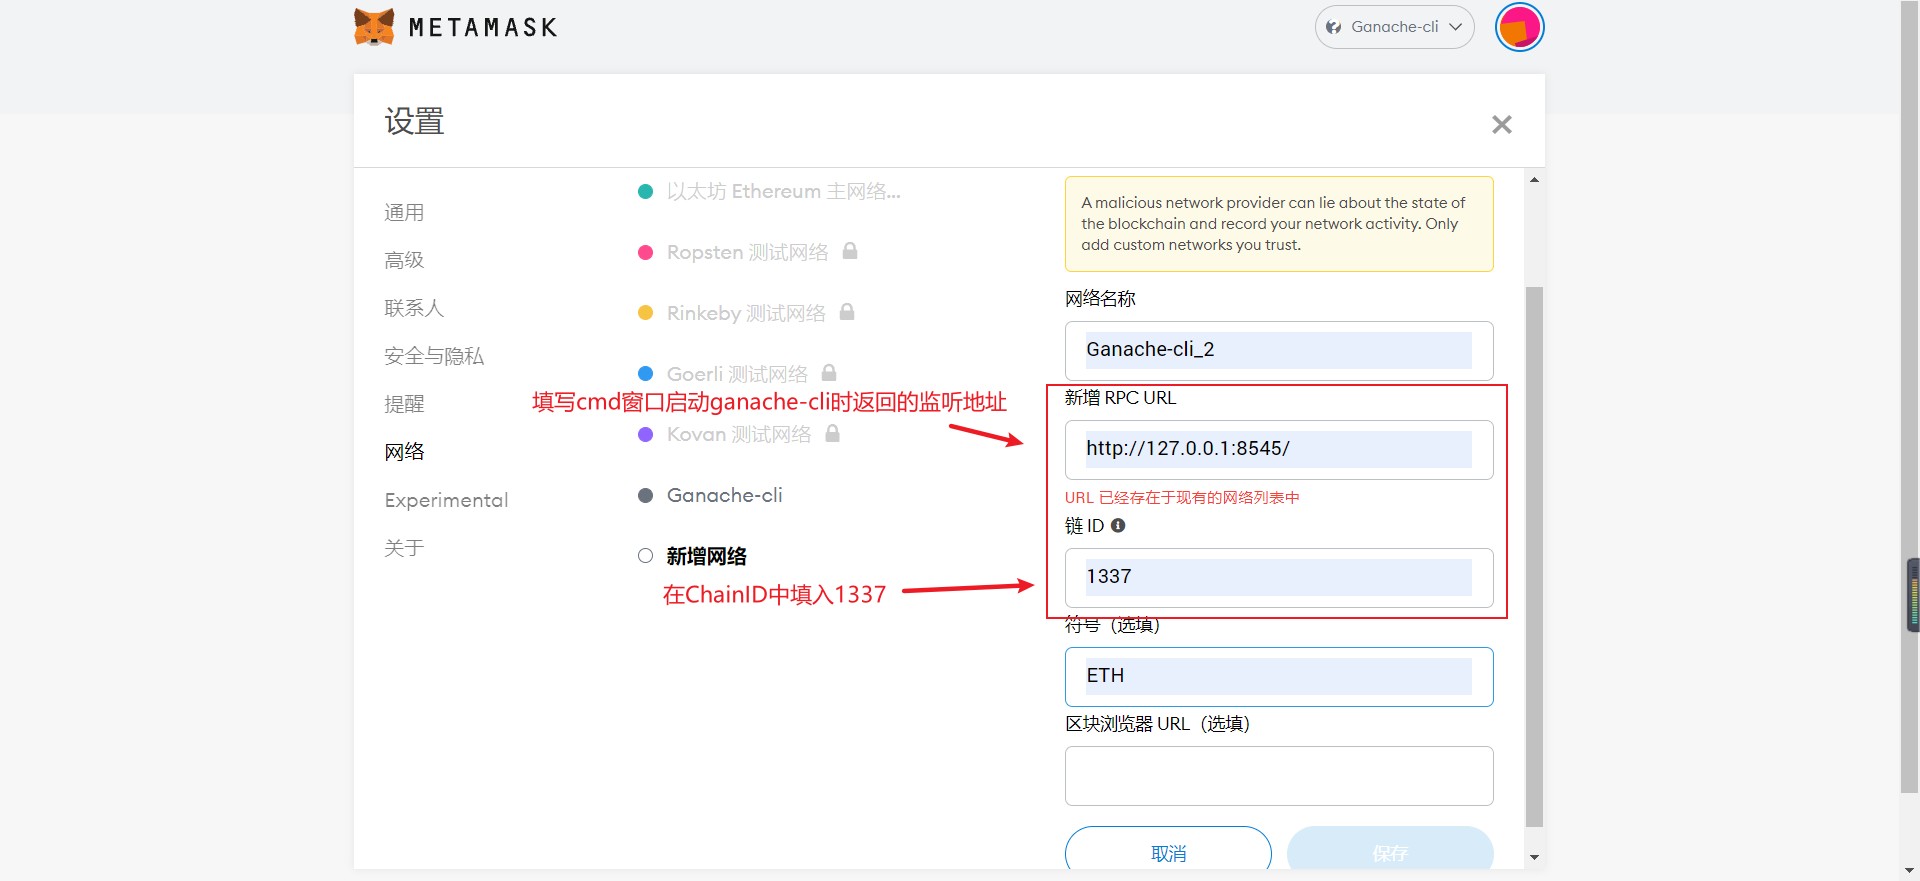Click the Goerli blue dot
Viewport: 1920px width, 881px height.
[x=645, y=374]
